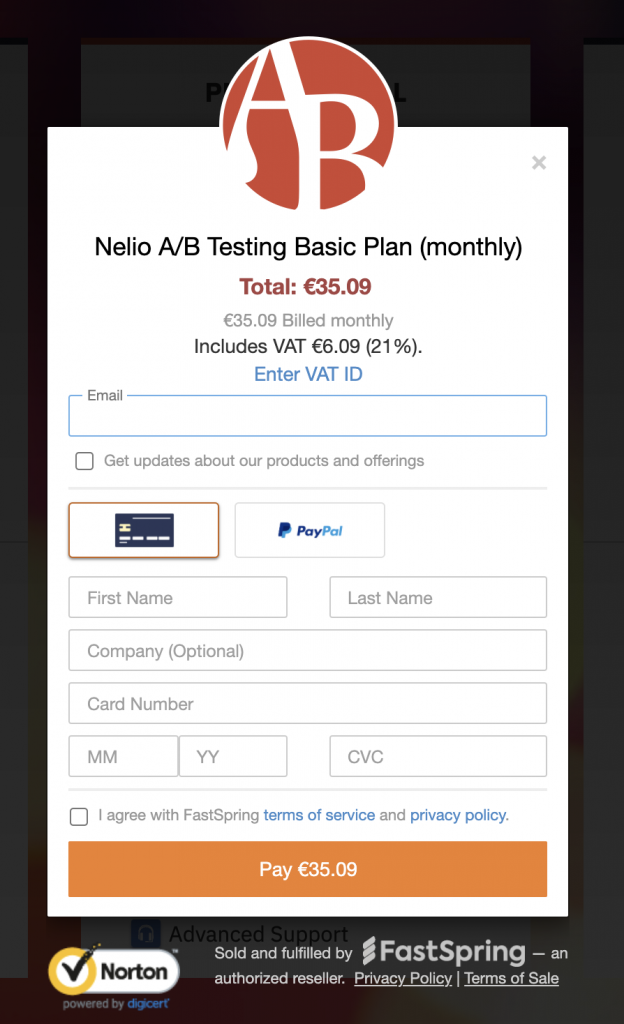Click the MM expiry month field
Screen dimensions: 624x1024
[x=123, y=756]
